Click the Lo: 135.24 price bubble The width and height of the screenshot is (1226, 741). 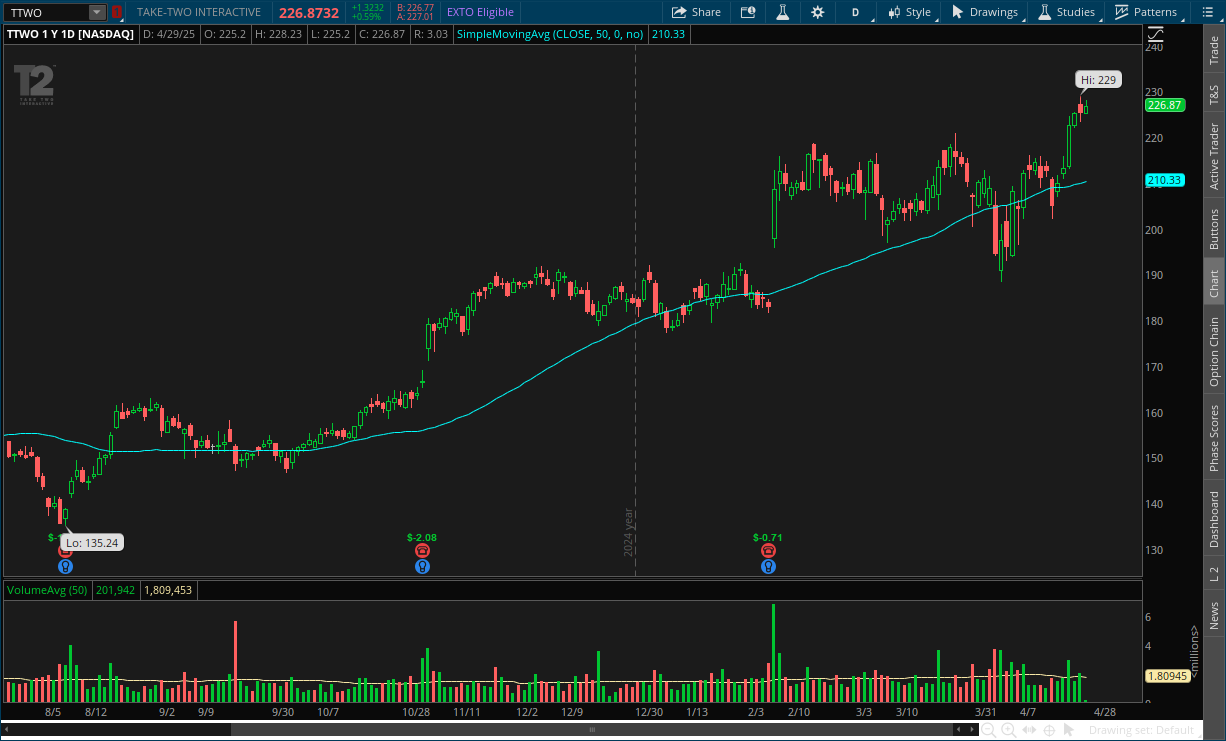click(x=93, y=543)
